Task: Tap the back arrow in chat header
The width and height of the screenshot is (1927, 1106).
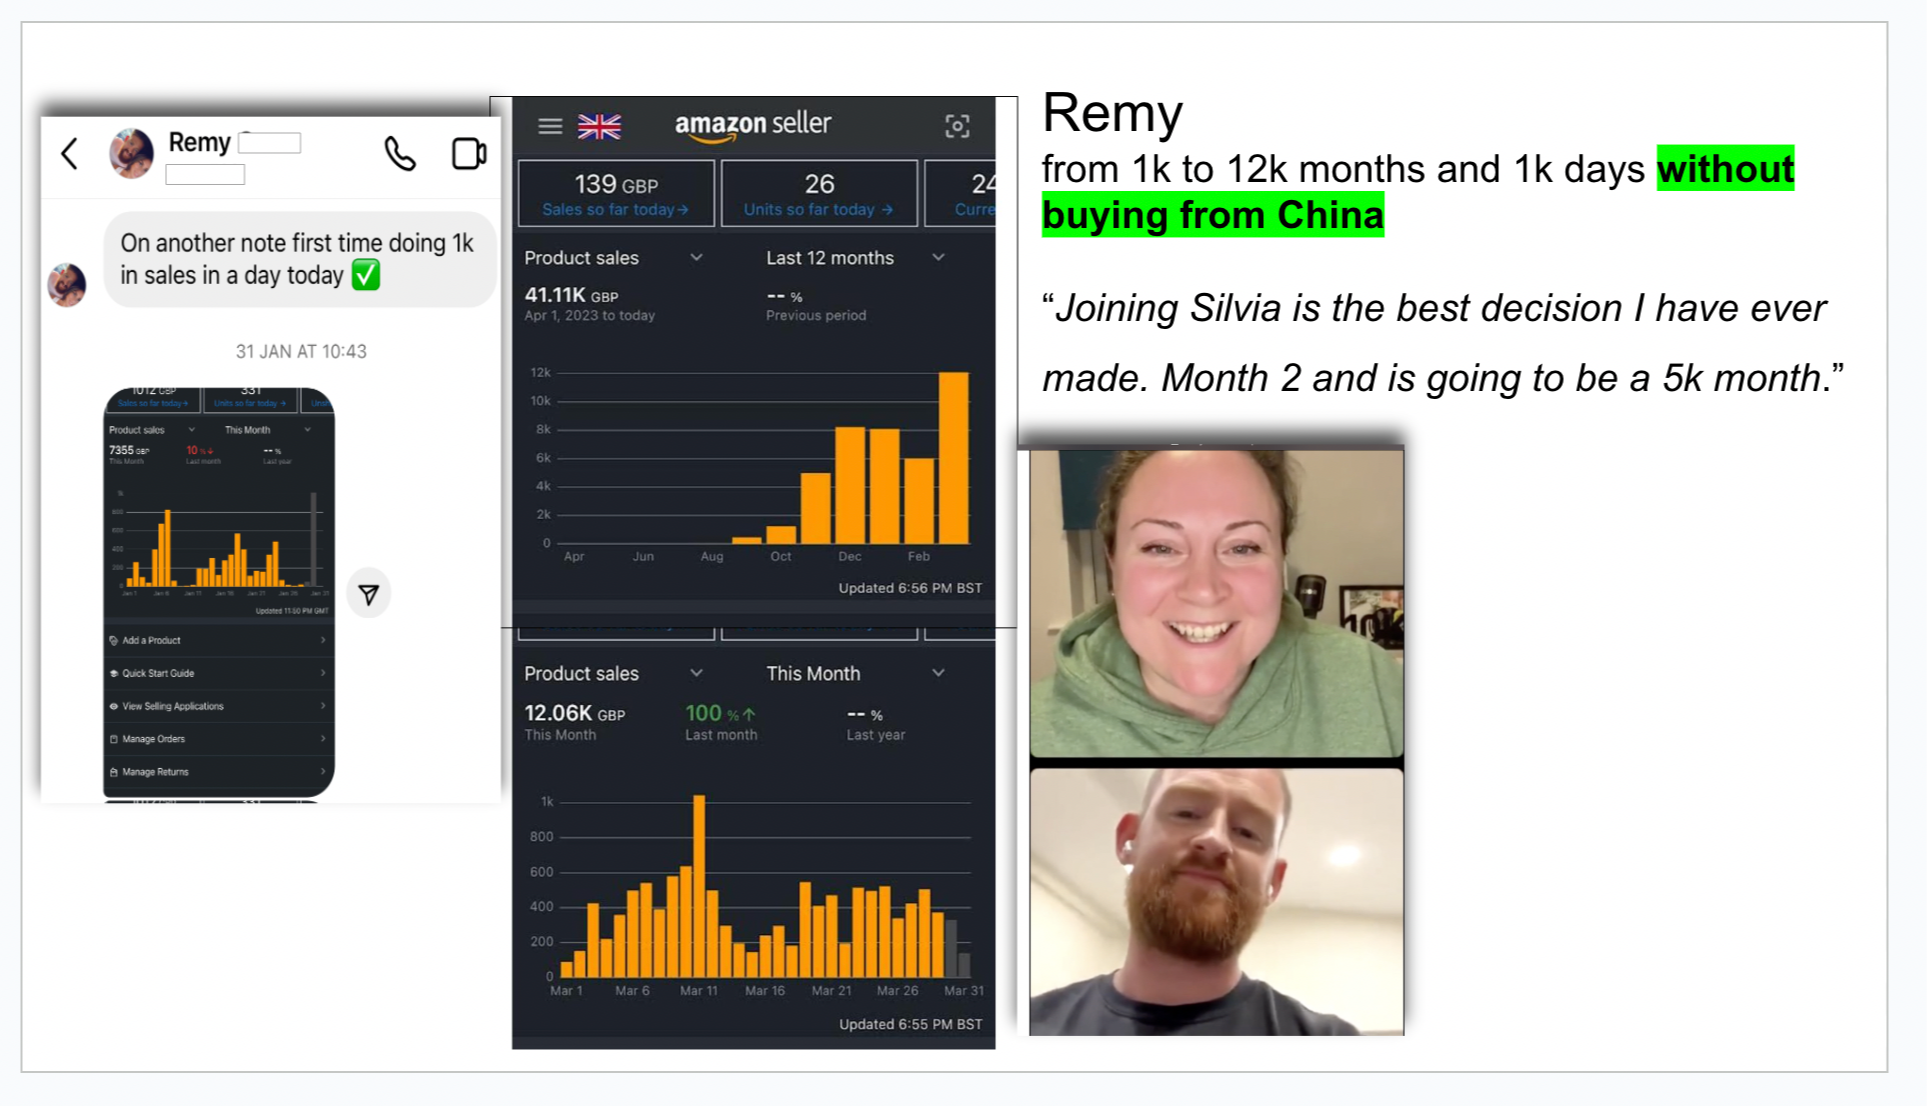Action: [x=69, y=154]
